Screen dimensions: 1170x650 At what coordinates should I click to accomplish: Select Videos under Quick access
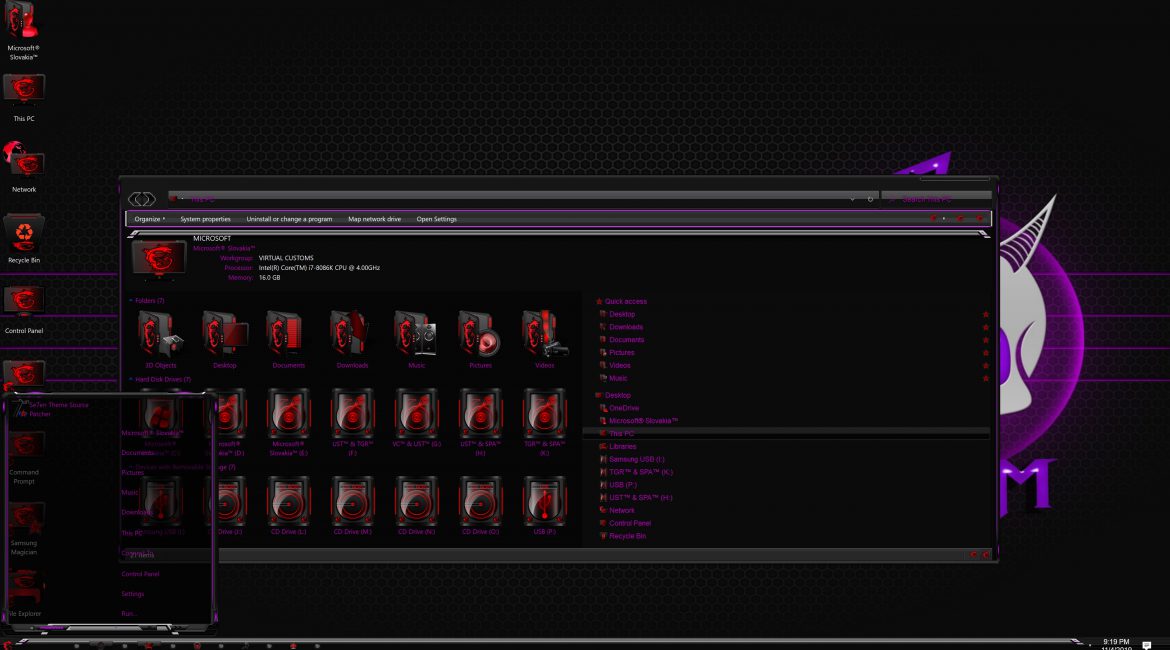(x=619, y=366)
